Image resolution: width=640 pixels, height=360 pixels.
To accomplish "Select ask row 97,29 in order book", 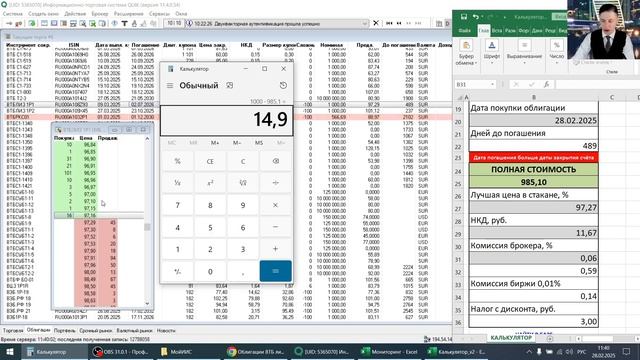I will (x=99, y=223).
